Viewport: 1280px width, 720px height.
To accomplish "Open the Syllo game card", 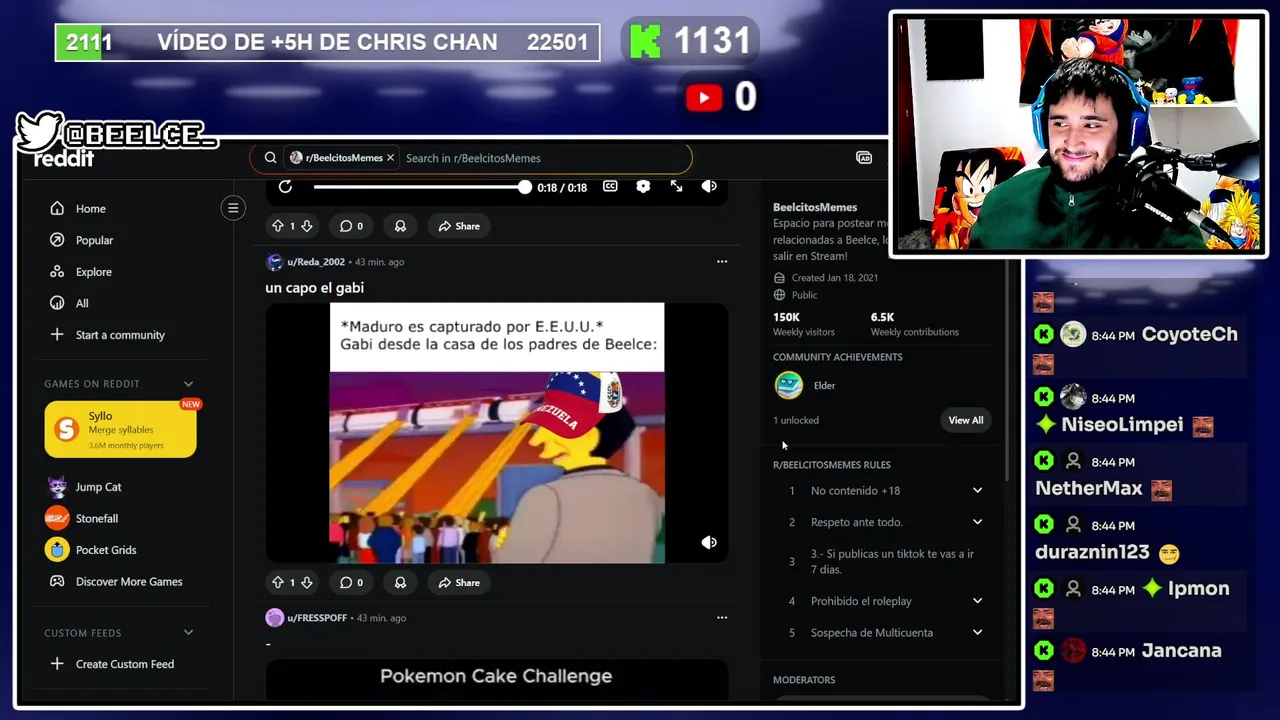I will 120,429.
